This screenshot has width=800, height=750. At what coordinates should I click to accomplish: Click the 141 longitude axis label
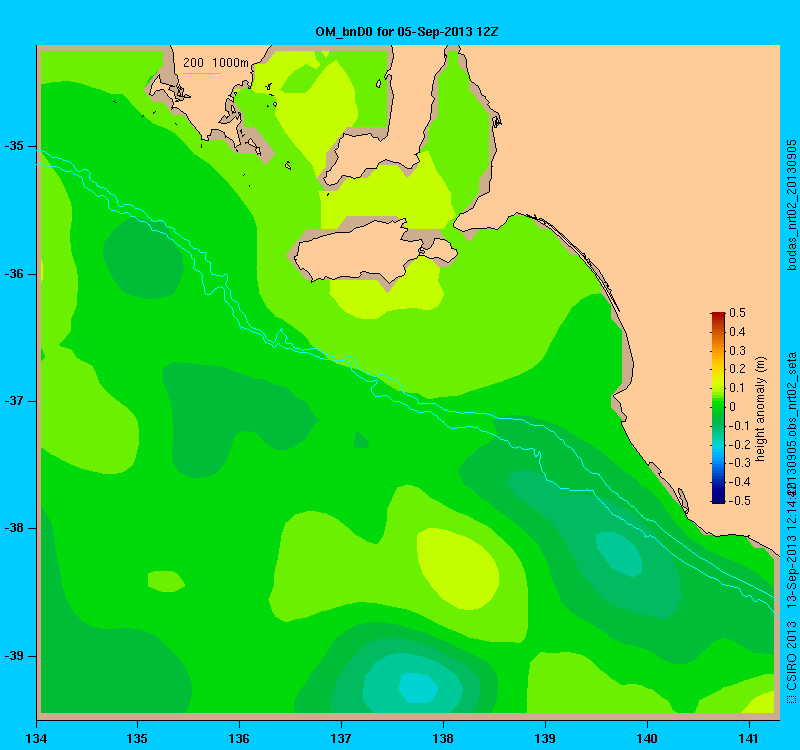tap(749, 738)
